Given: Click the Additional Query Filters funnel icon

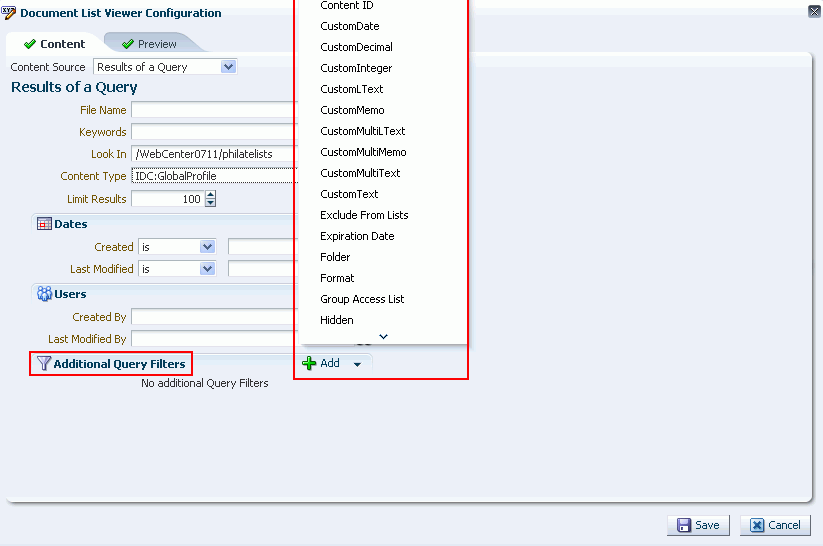Looking at the screenshot, I should [x=44, y=363].
